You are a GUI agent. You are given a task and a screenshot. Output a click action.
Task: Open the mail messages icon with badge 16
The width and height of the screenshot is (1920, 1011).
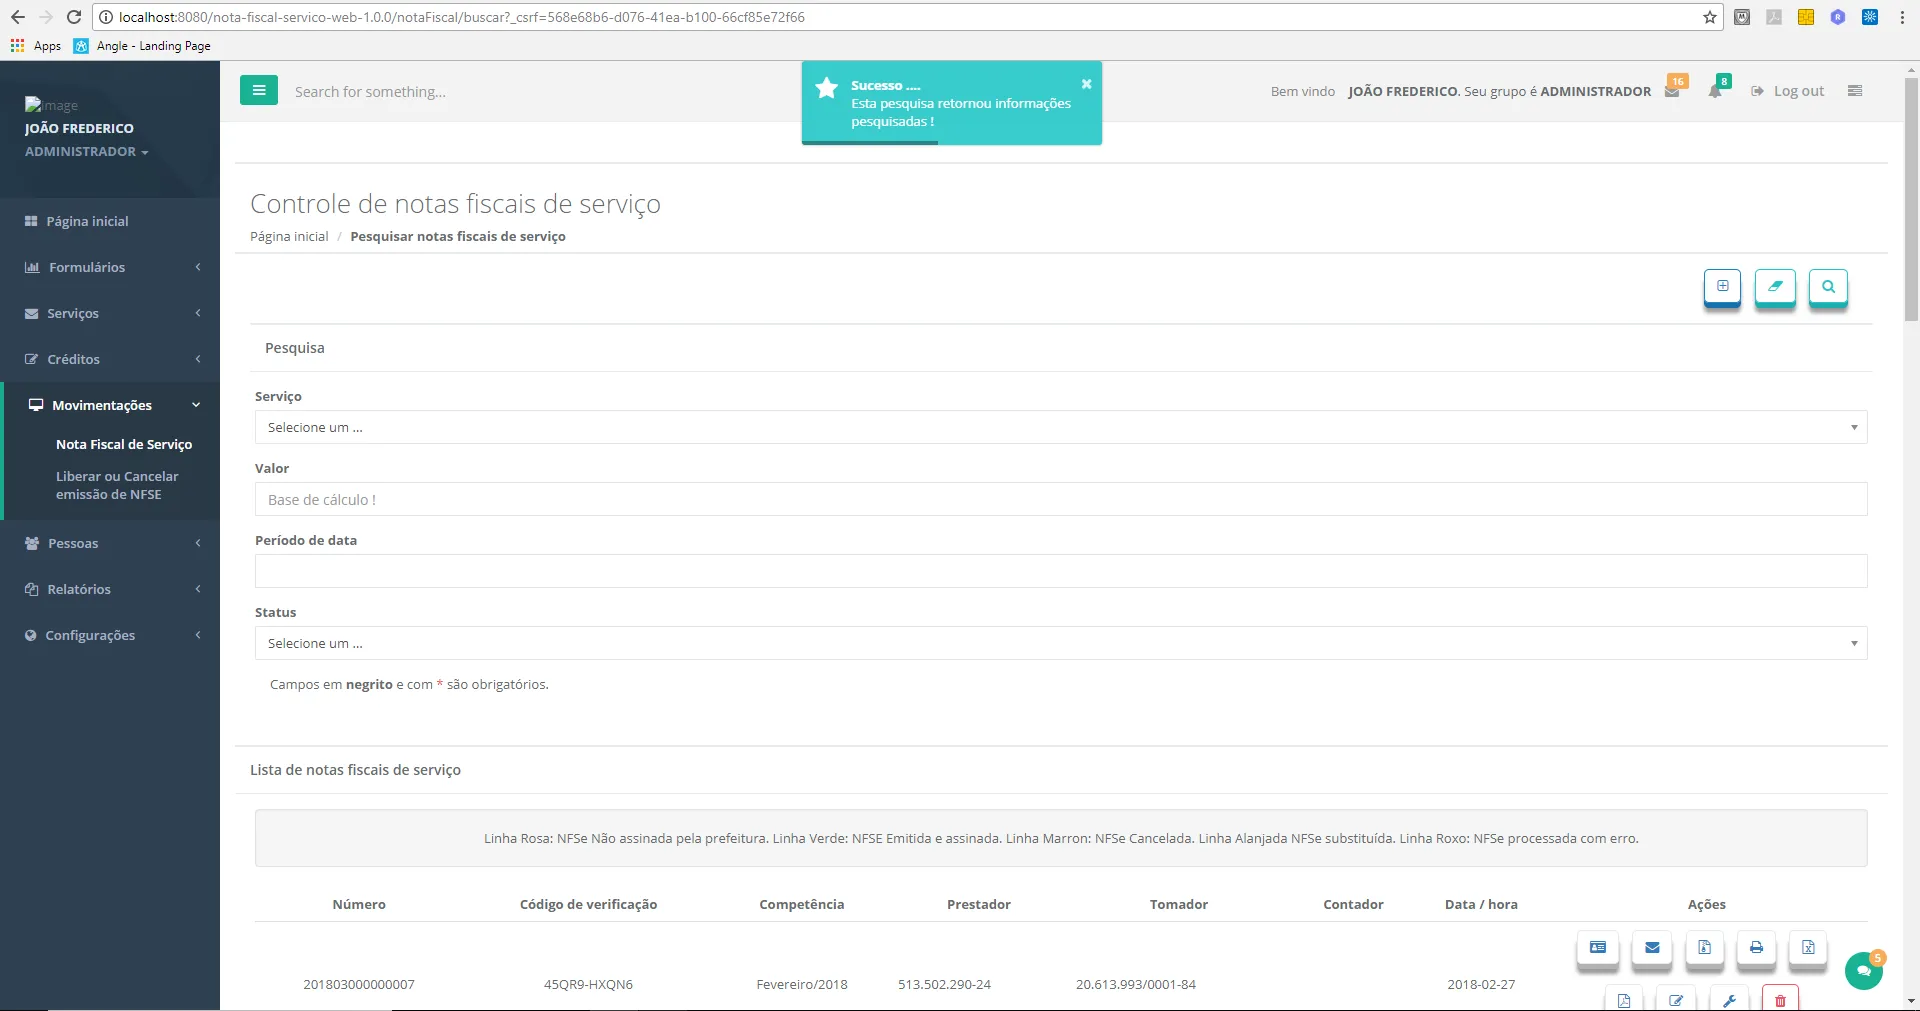pyautogui.click(x=1672, y=91)
